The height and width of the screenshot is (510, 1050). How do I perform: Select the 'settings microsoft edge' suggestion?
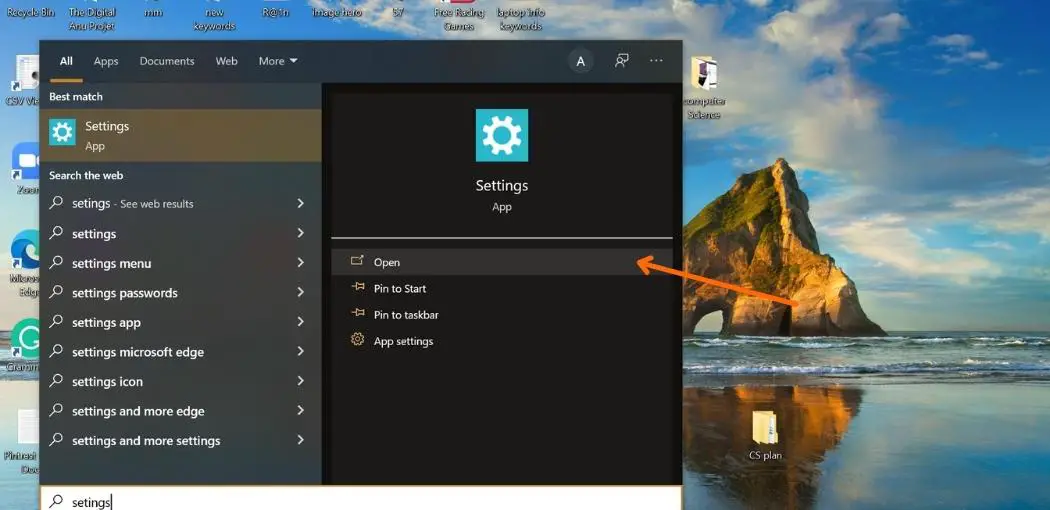tap(181, 351)
